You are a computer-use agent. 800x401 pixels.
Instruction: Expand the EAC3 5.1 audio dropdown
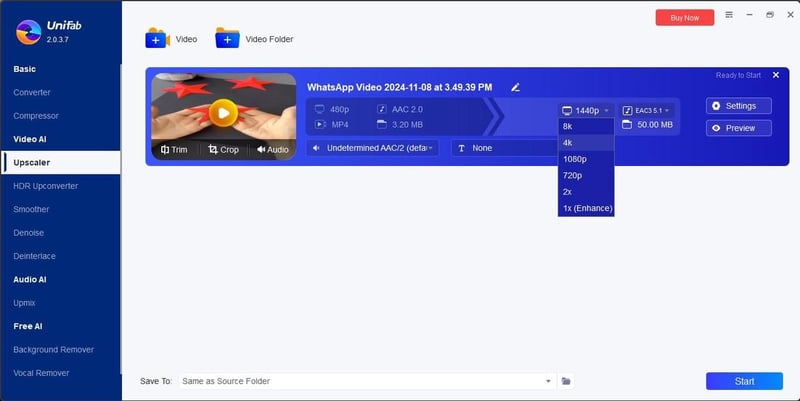pyautogui.click(x=646, y=110)
